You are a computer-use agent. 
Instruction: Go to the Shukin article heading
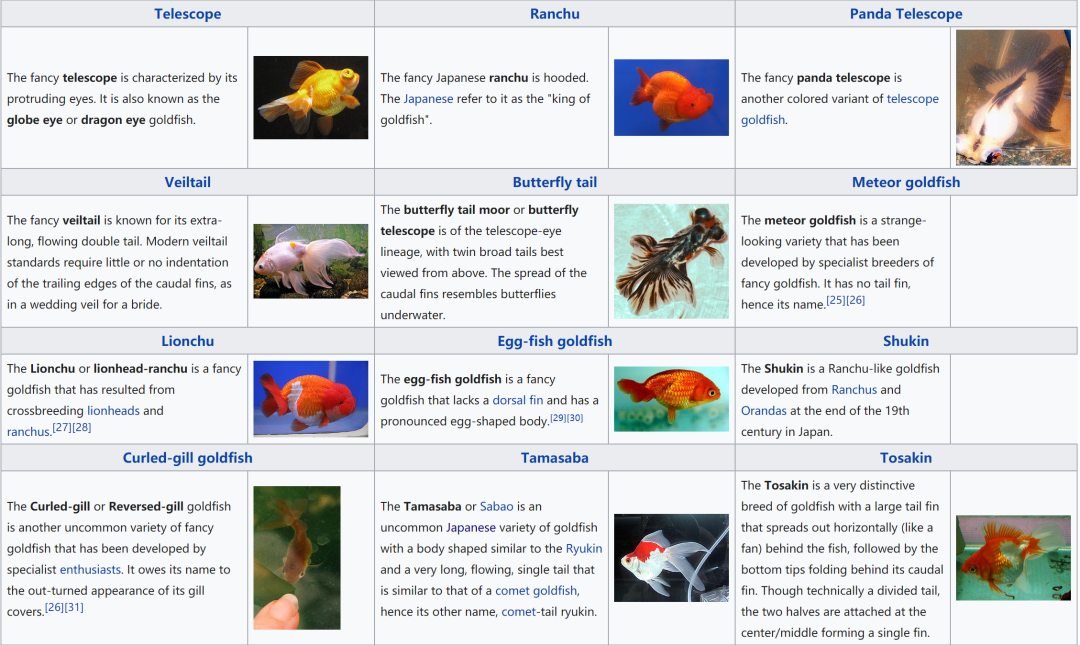[906, 341]
